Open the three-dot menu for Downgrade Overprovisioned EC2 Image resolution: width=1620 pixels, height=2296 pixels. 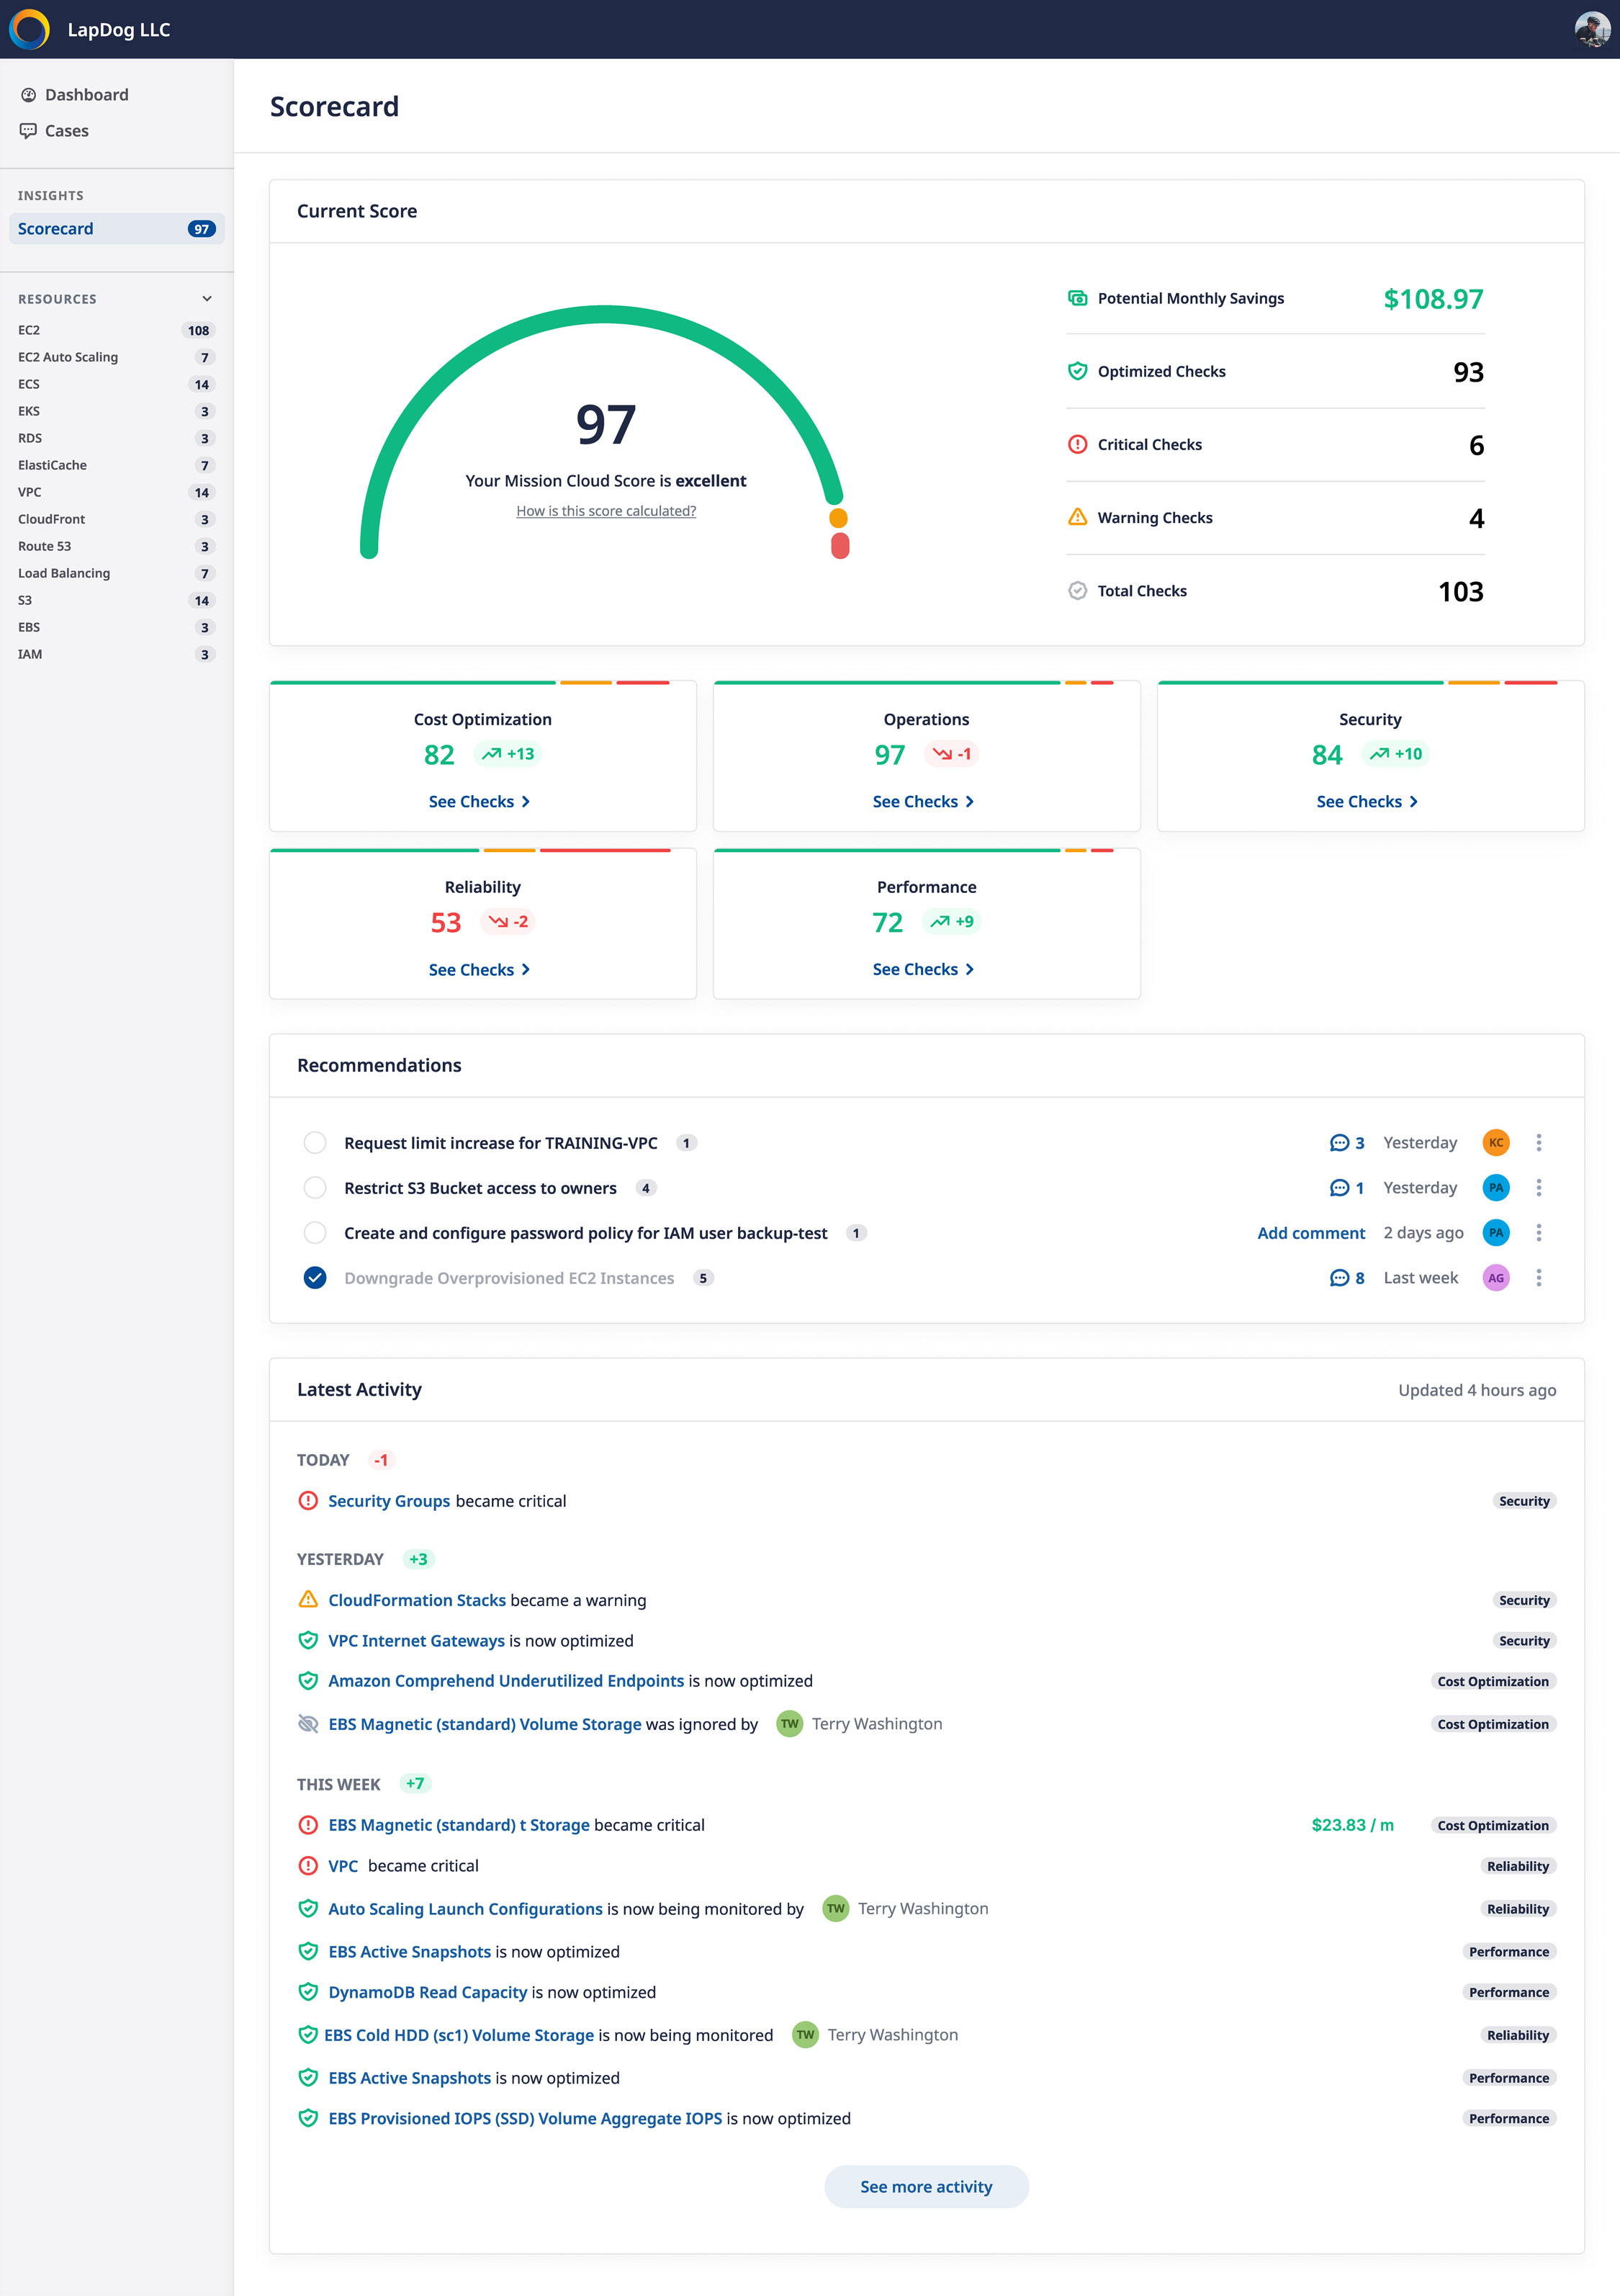[x=1538, y=1278]
